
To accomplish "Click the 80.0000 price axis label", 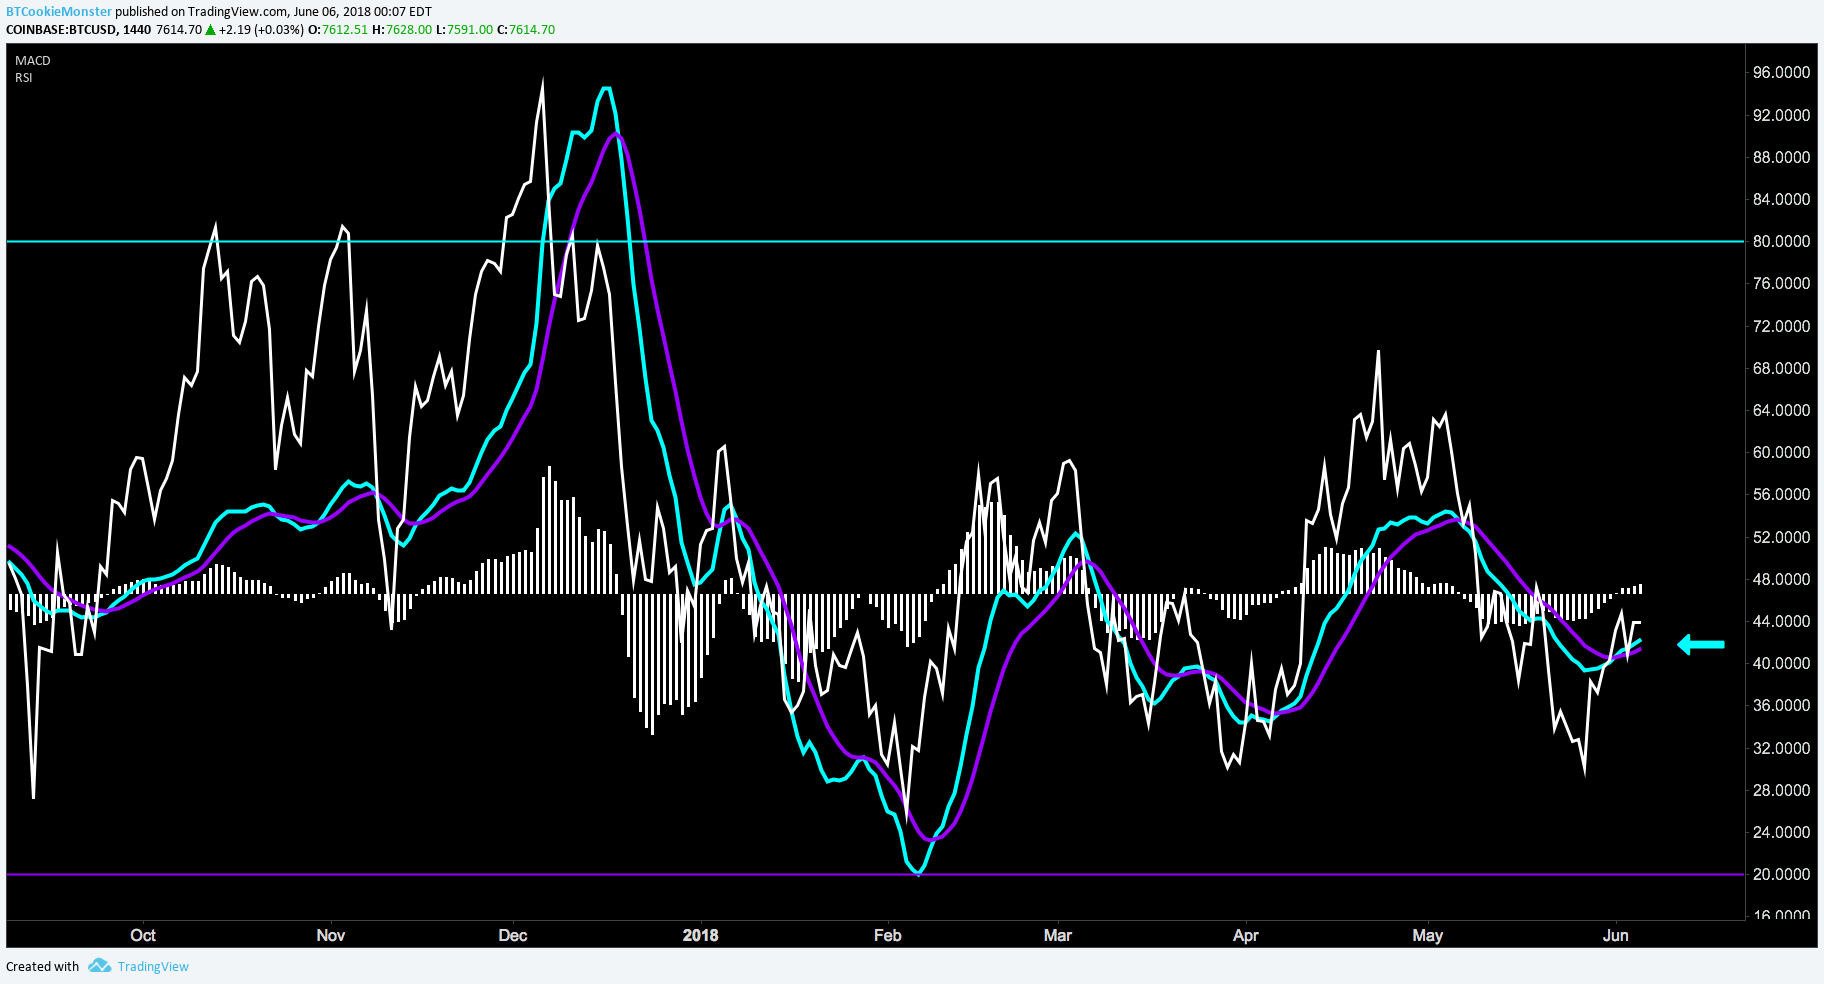I will (x=1781, y=242).
